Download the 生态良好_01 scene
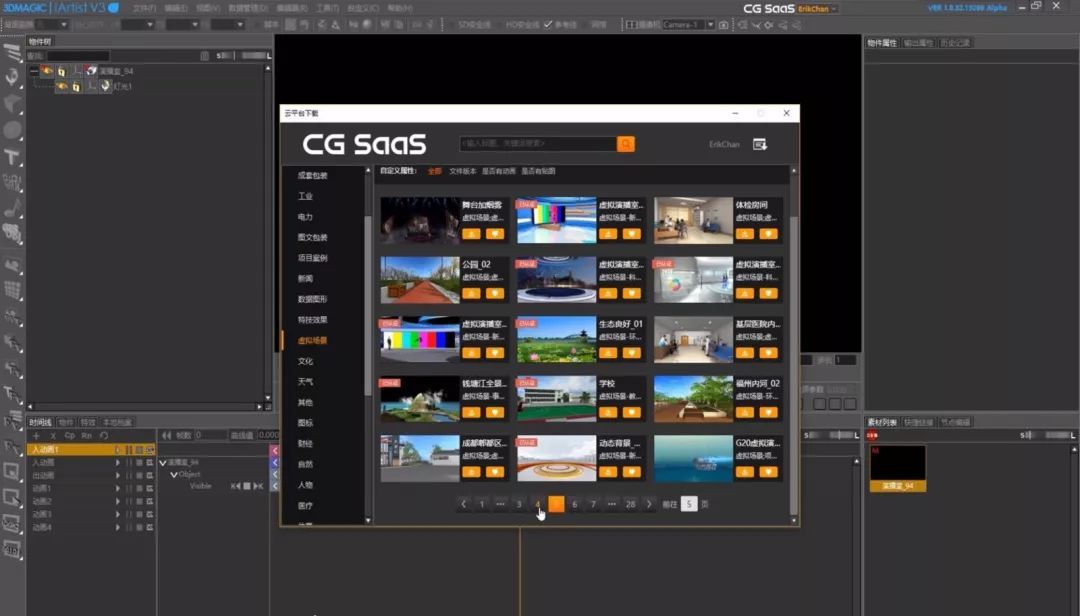 click(x=608, y=353)
